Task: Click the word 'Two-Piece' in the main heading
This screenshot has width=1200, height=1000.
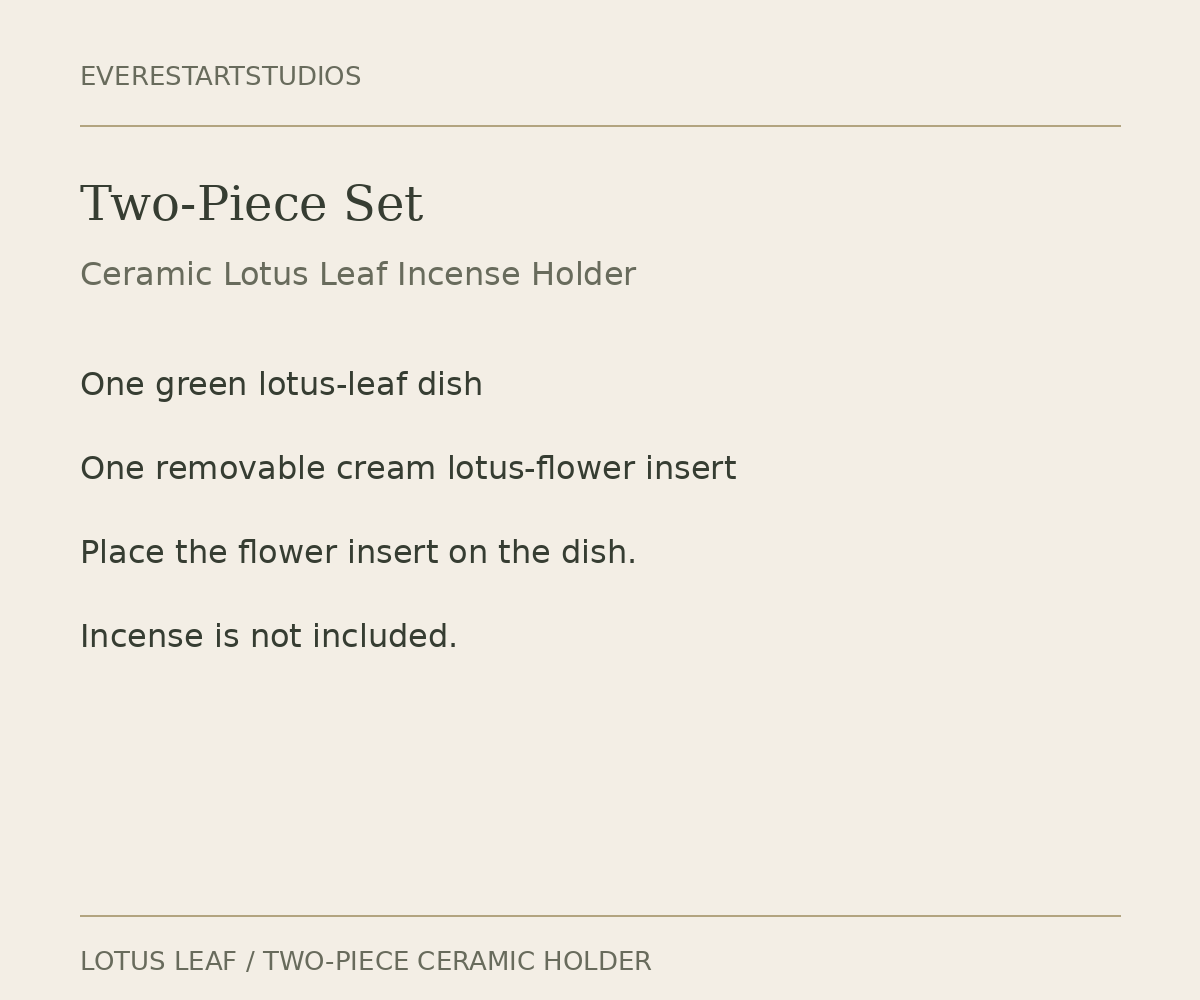Action: (203, 205)
